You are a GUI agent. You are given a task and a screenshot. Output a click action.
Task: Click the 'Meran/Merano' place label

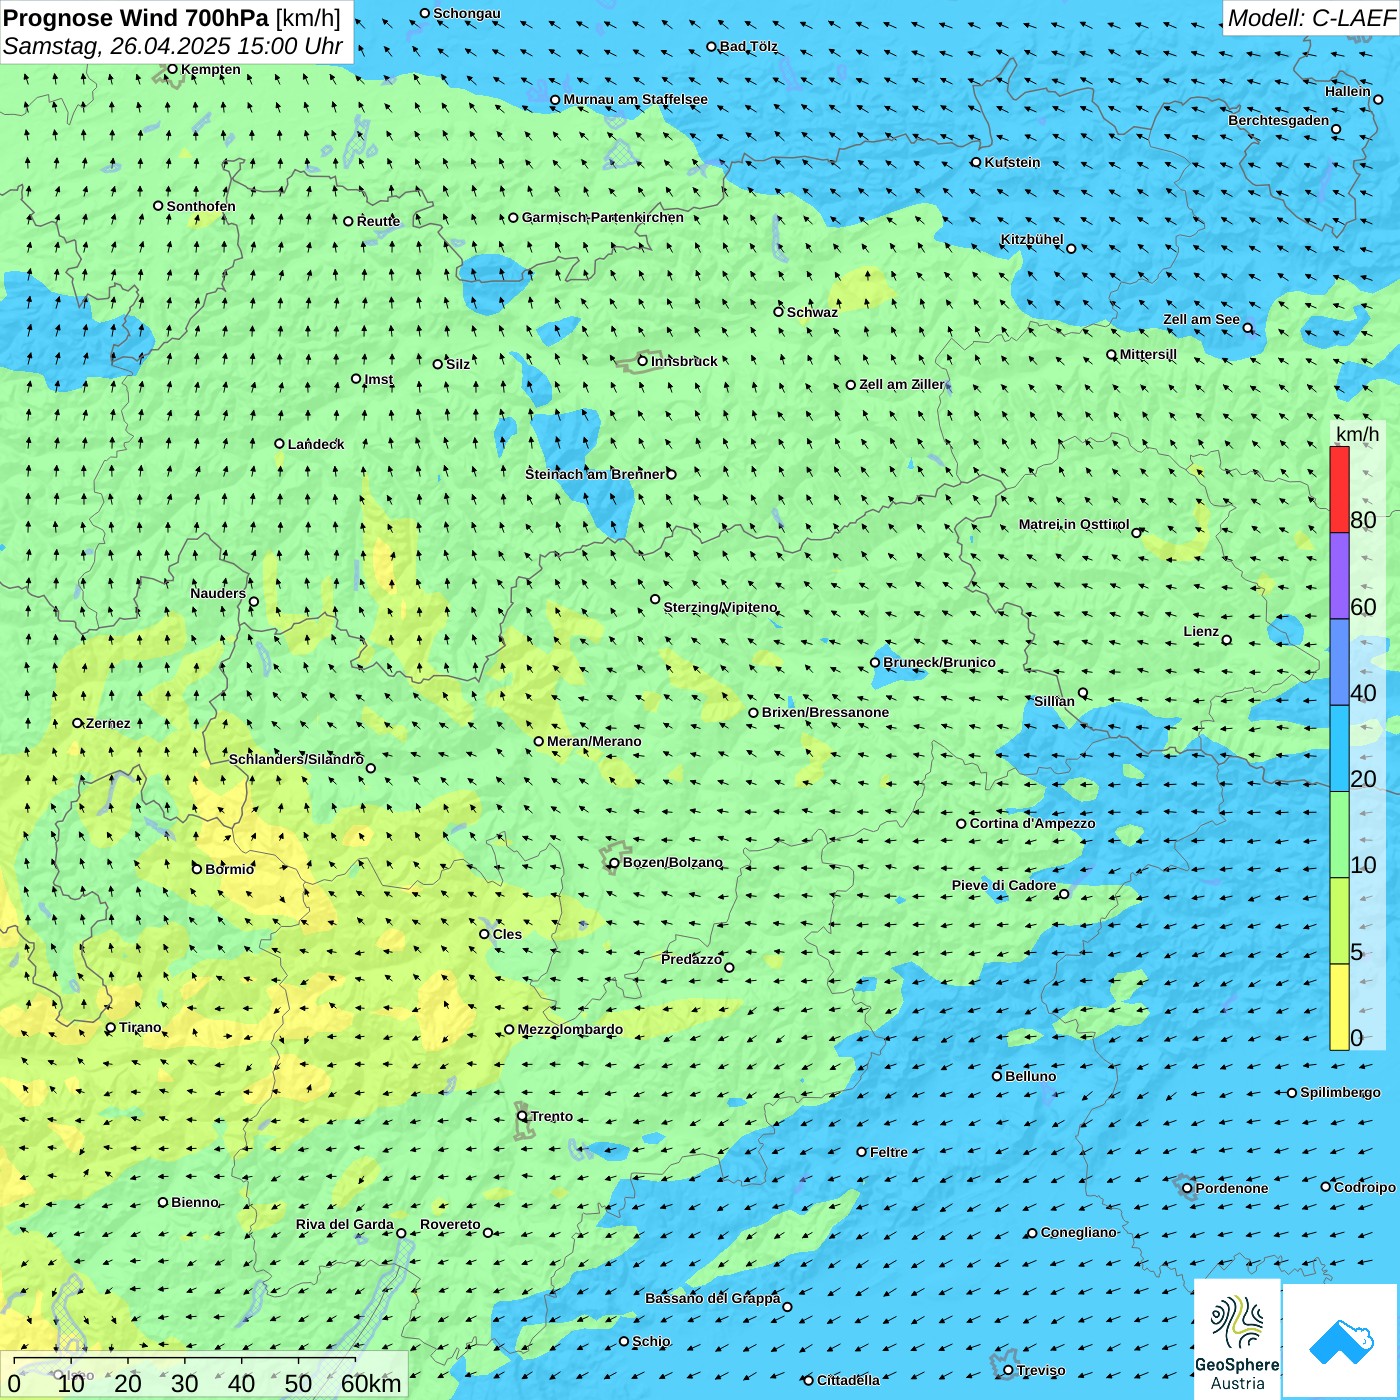594,741
